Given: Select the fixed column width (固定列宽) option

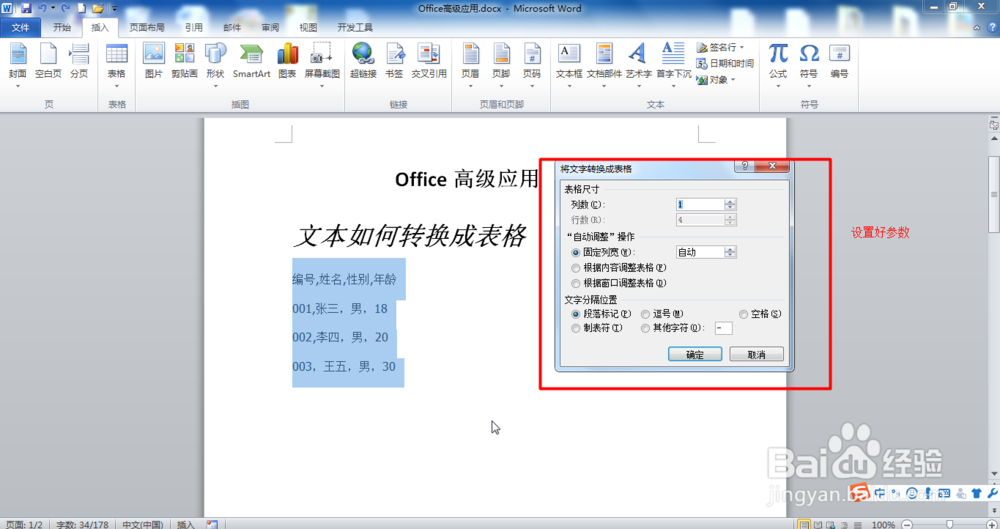Looking at the screenshot, I should coord(603,253).
